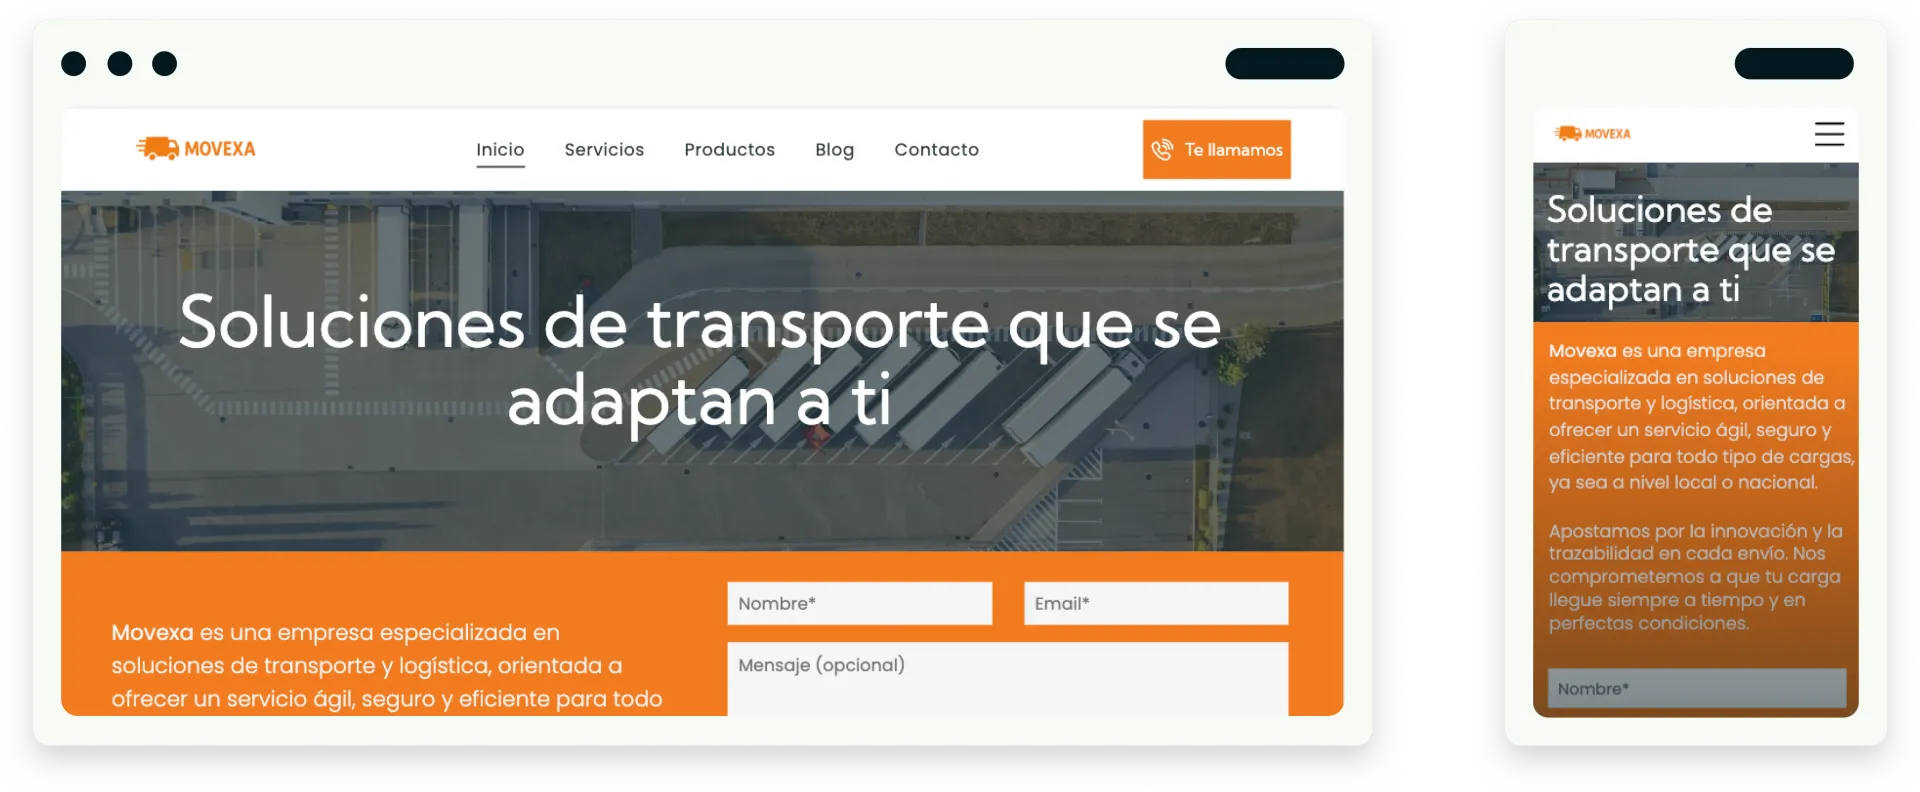Click desktop headline 'Soluciones de transporte que se adaptan a ti'
The width and height of the screenshot is (1920, 792).
point(700,362)
